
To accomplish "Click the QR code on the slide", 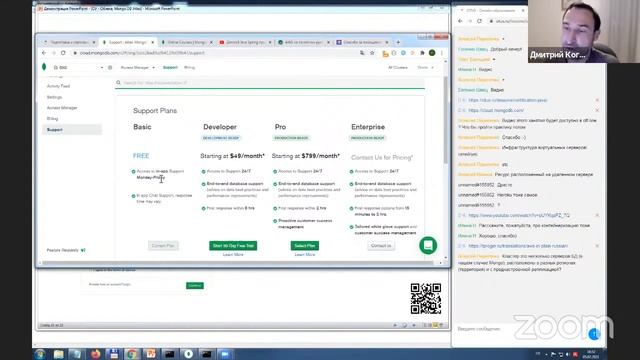I will pos(426,299).
